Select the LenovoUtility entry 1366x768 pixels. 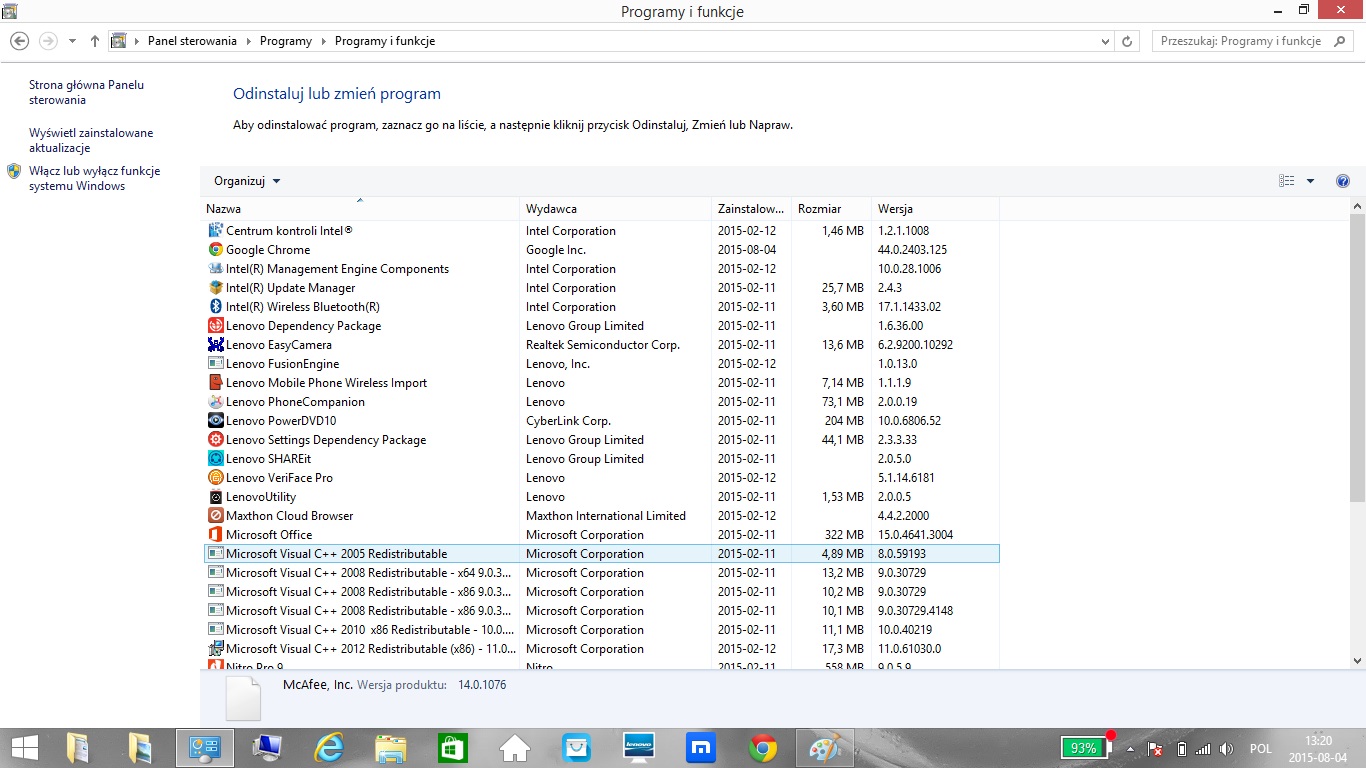click(601, 497)
